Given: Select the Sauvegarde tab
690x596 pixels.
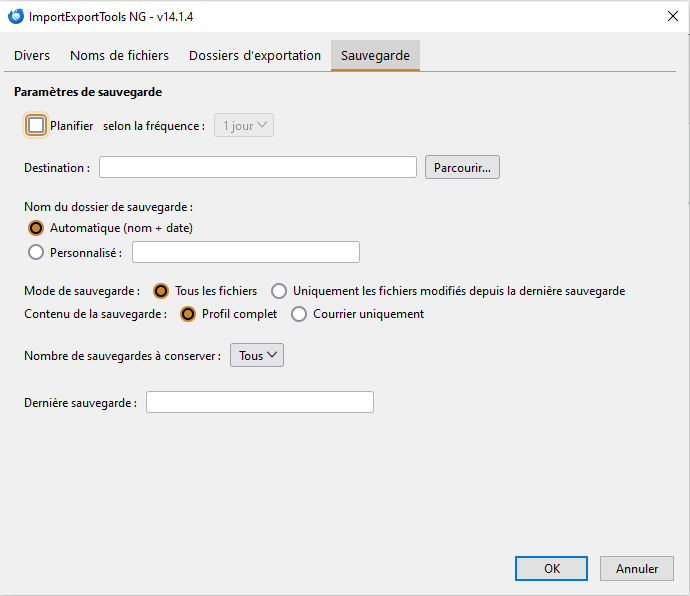Looking at the screenshot, I should (375, 56).
